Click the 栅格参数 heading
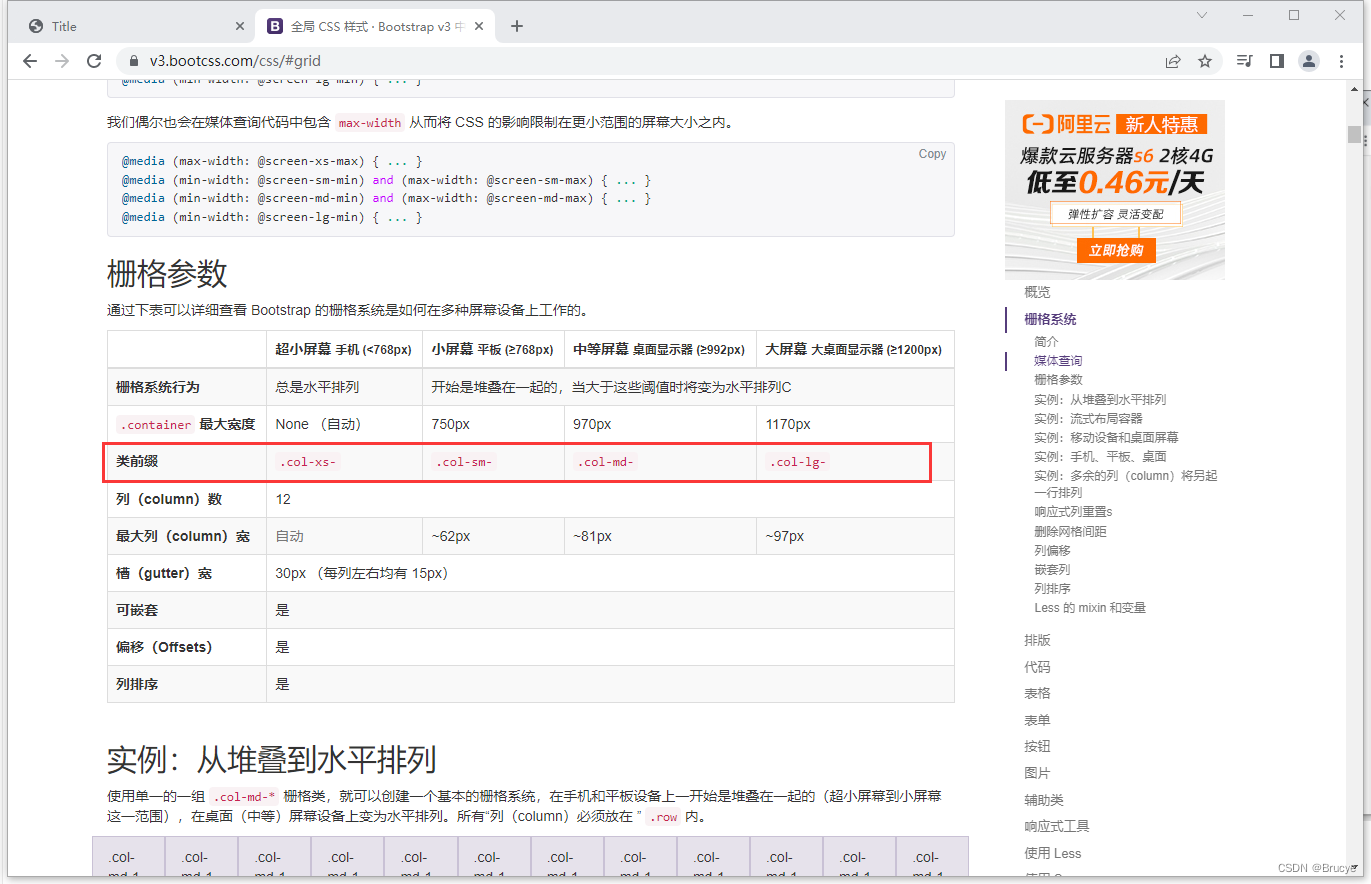 point(167,273)
